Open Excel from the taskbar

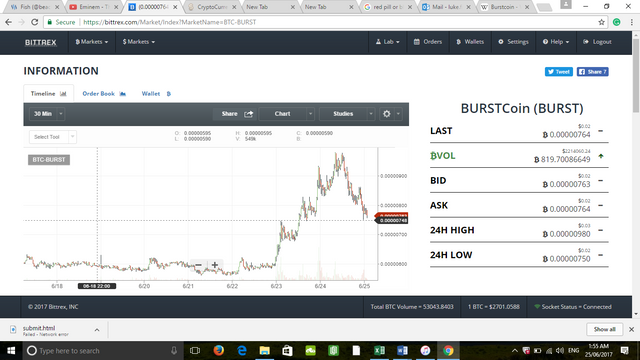coord(379,351)
